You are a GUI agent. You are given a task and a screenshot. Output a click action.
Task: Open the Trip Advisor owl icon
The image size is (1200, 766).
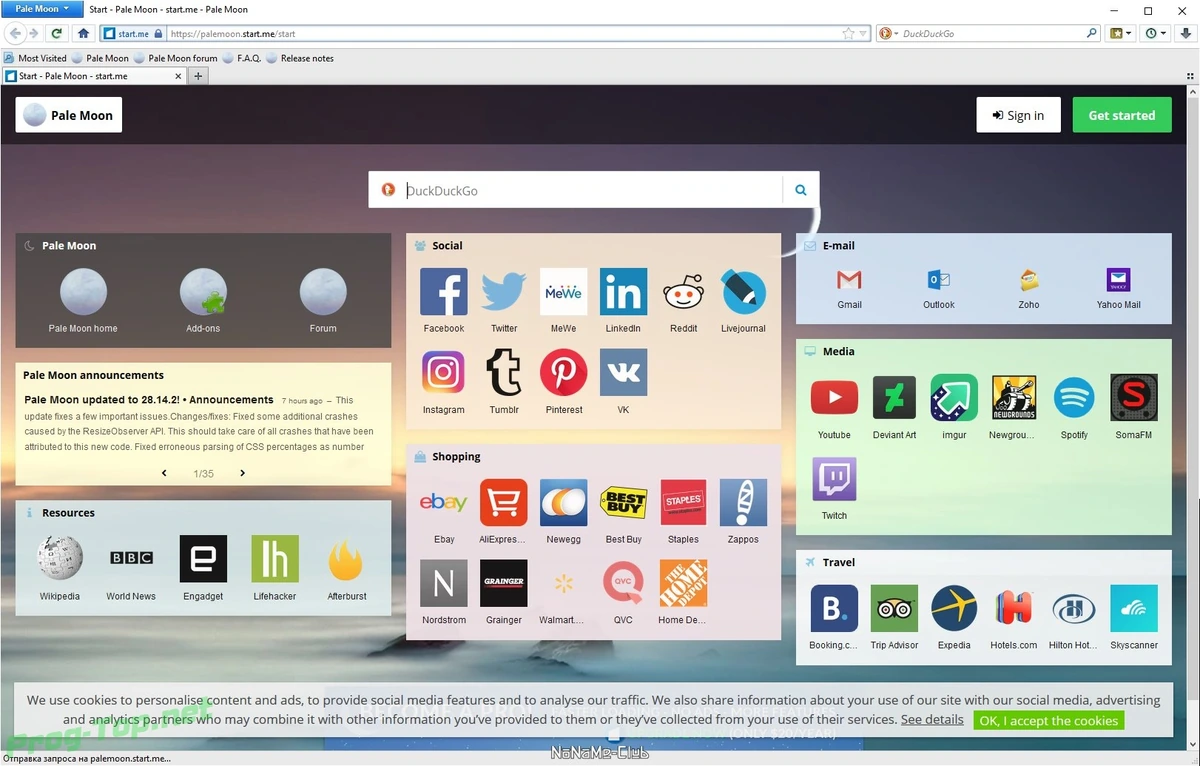pyautogui.click(x=894, y=609)
